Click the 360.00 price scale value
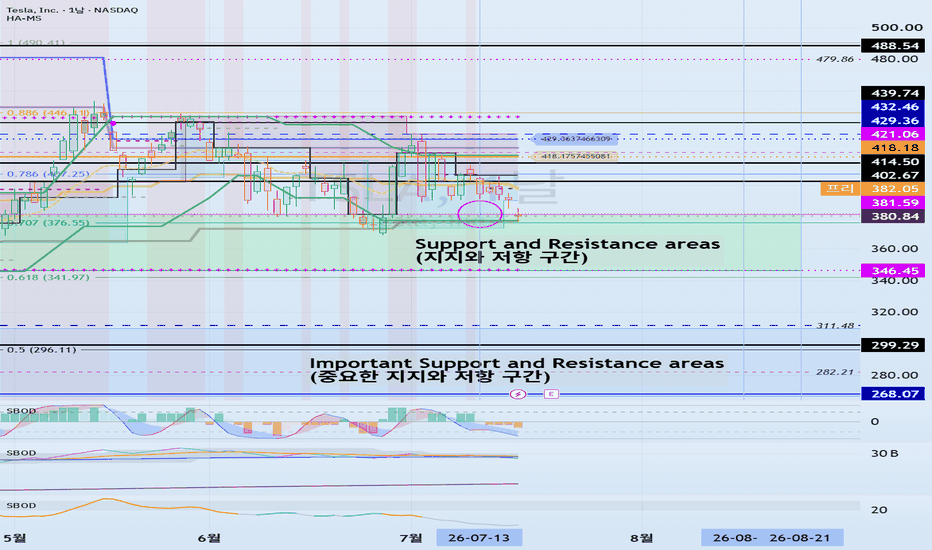932x550 pixels. pyautogui.click(x=895, y=249)
